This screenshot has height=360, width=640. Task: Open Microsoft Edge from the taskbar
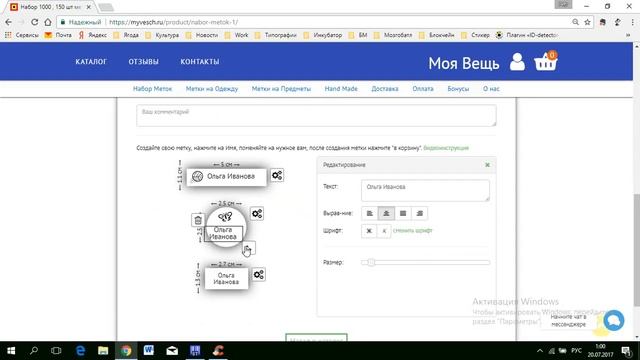tap(80, 351)
